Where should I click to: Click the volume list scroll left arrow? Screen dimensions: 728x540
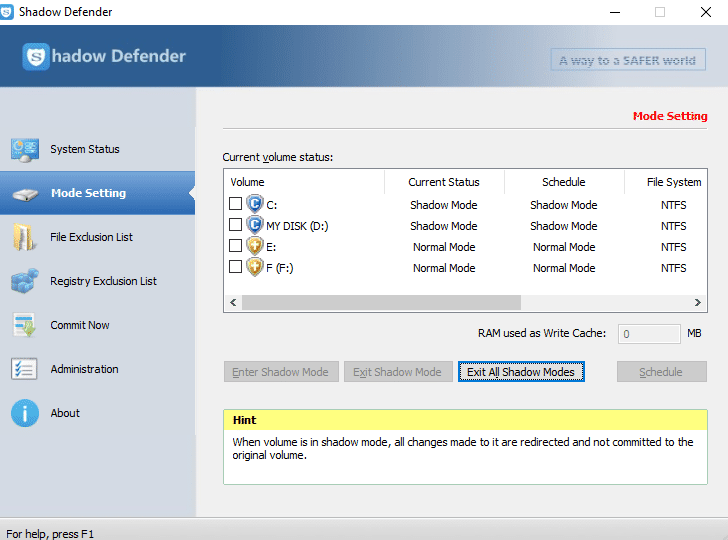coord(233,302)
